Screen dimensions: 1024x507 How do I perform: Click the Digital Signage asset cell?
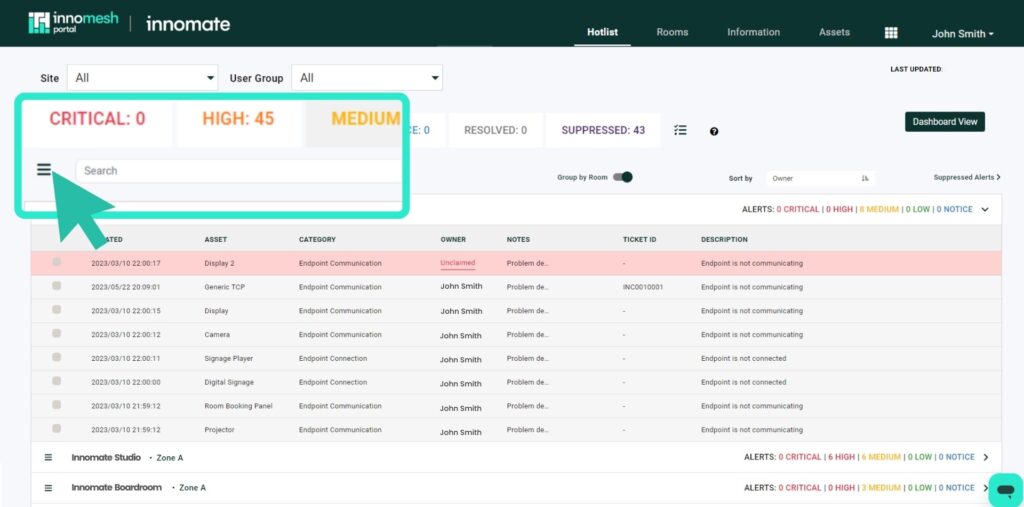pos(229,382)
